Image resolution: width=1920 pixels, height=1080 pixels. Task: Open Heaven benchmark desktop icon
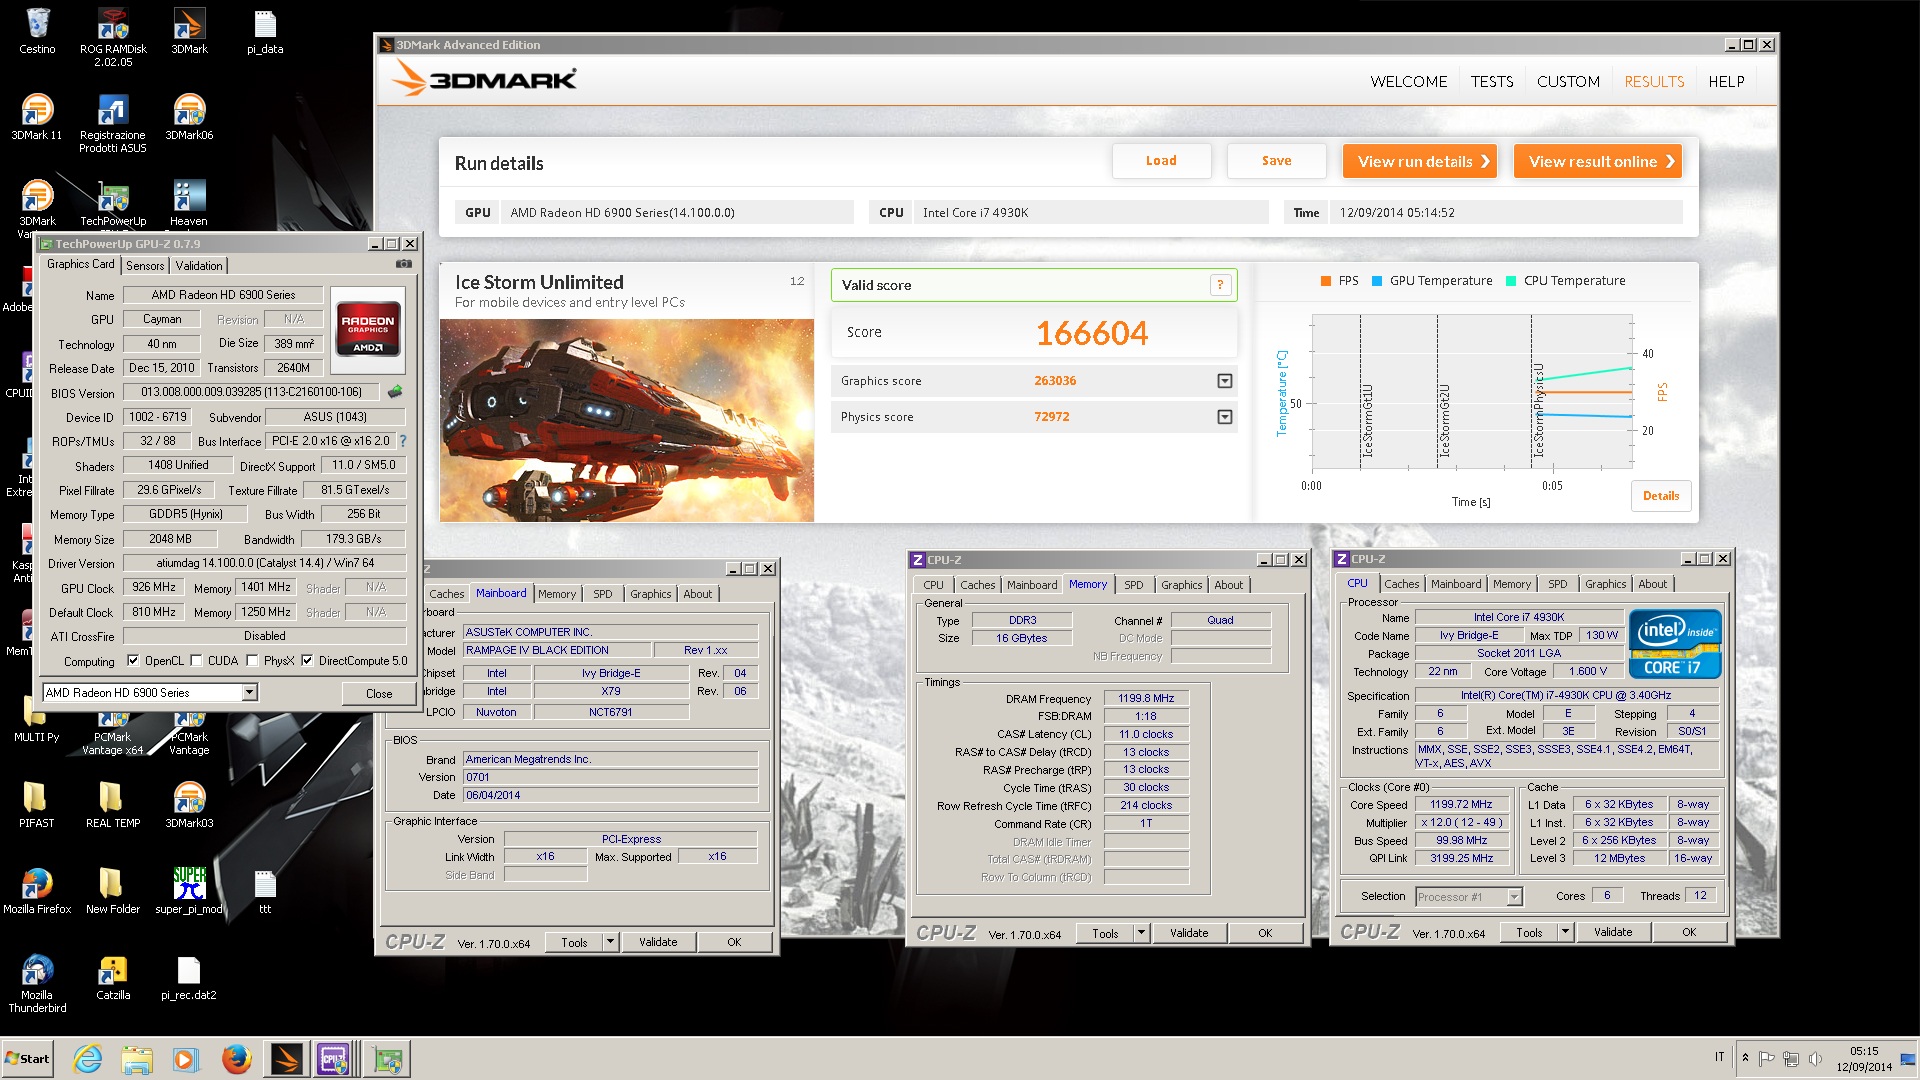click(x=189, y=203)
